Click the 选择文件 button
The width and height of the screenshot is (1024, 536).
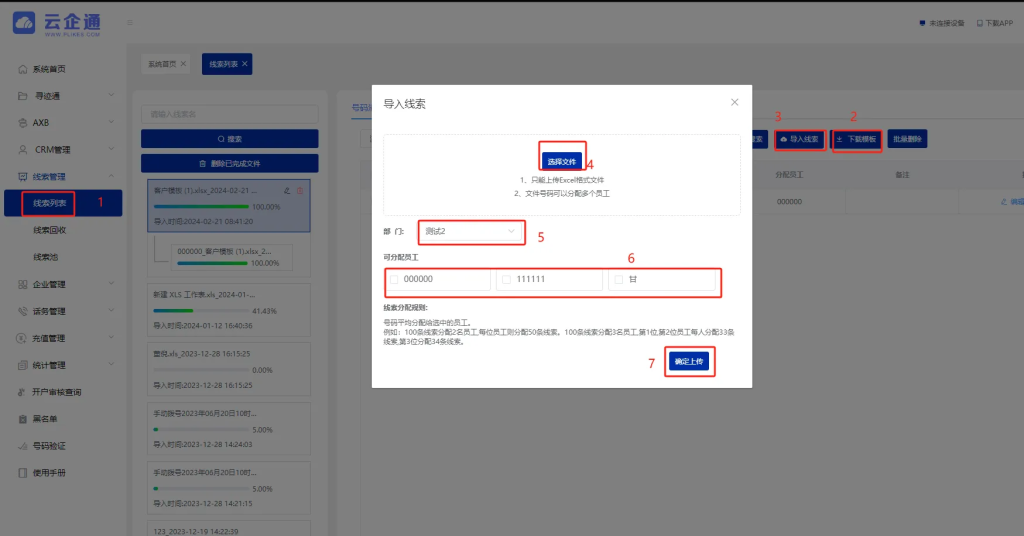(562, 161)
